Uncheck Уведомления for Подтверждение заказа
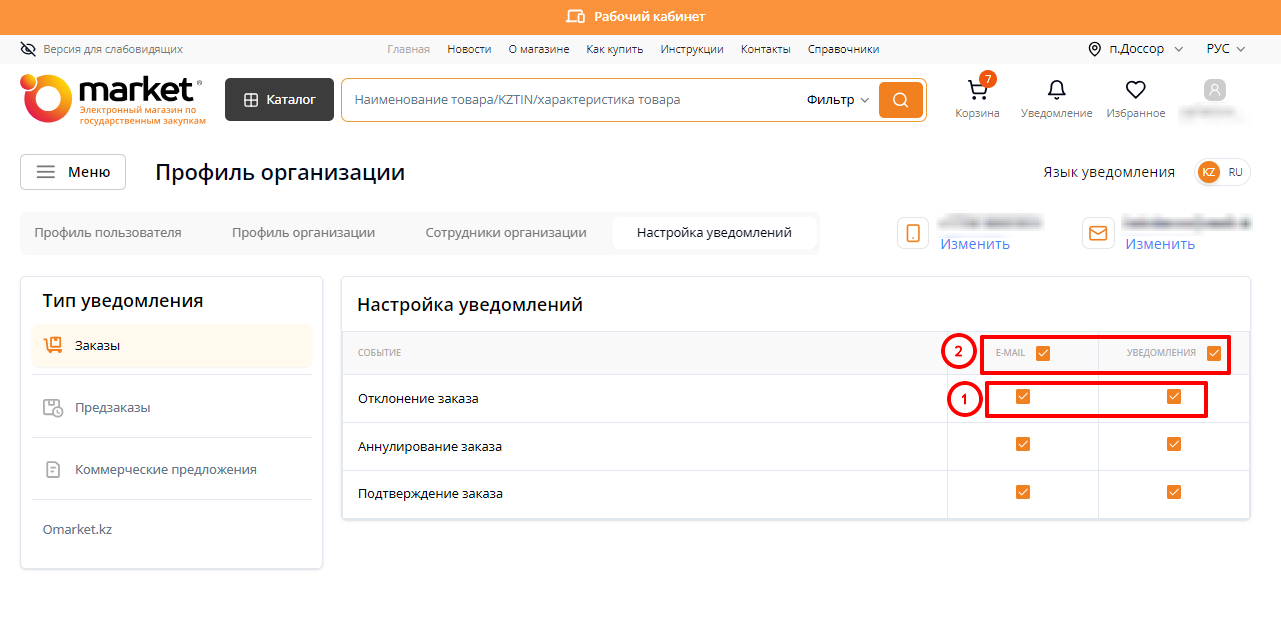The image size is (1281, 627). point(1174,492)
